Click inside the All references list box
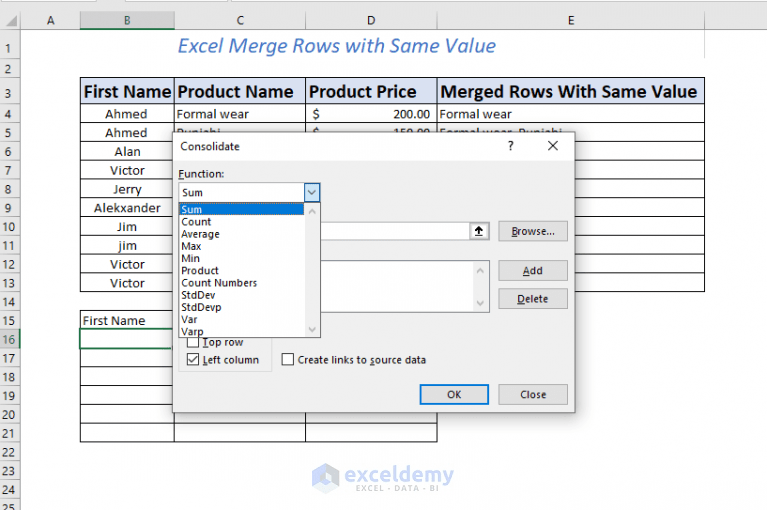Viewport: 767px width, 510px height. pos(397,286)
